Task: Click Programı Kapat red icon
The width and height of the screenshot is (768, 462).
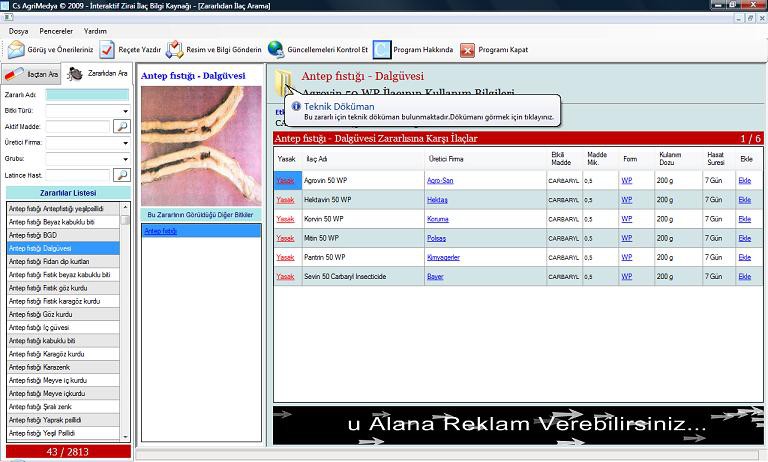Action: [x=467, y=50]
